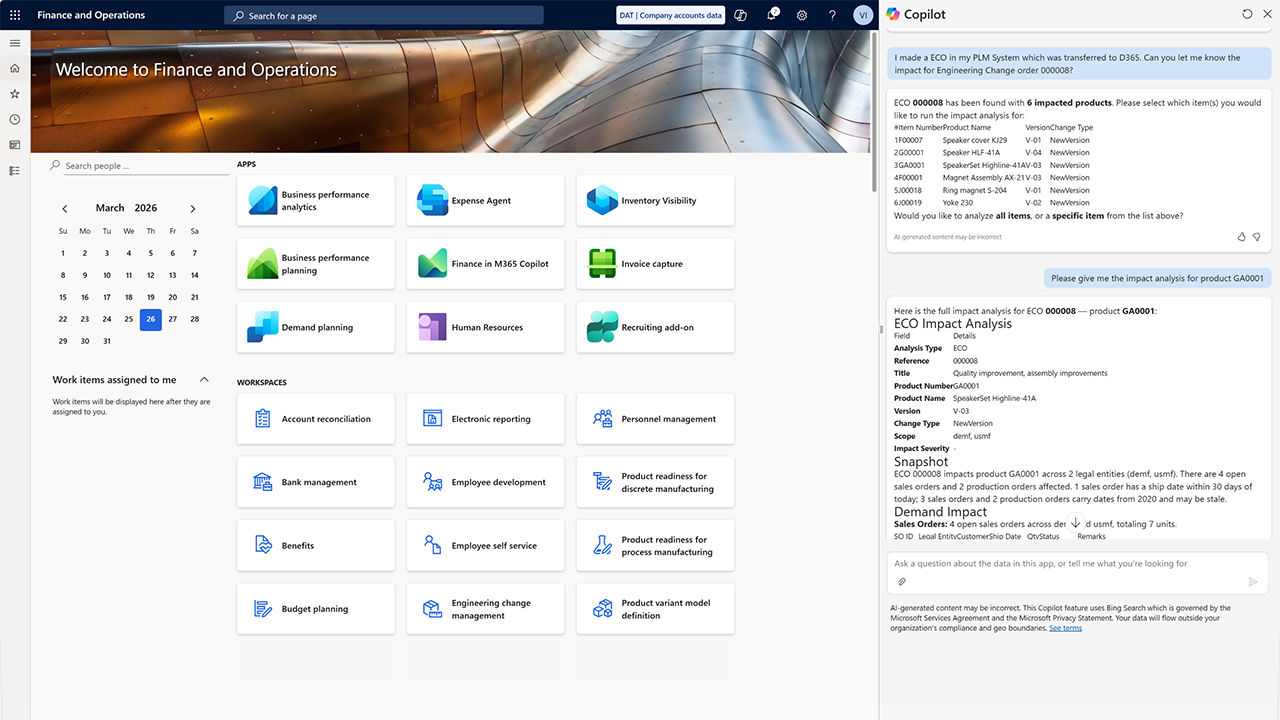Select March 15 in the calendar
This screenshot has height=720, width=1280.
tap(63, 297)
